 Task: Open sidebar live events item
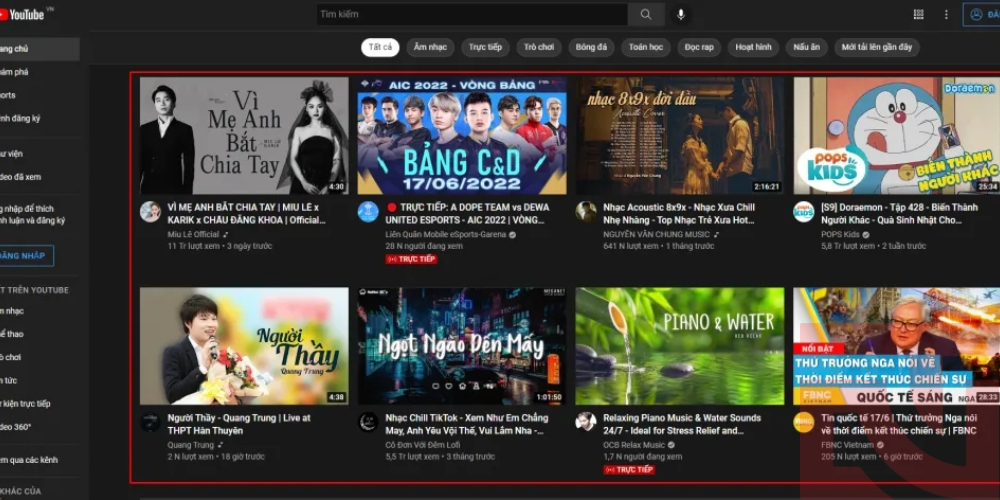(x=40, y=404)
